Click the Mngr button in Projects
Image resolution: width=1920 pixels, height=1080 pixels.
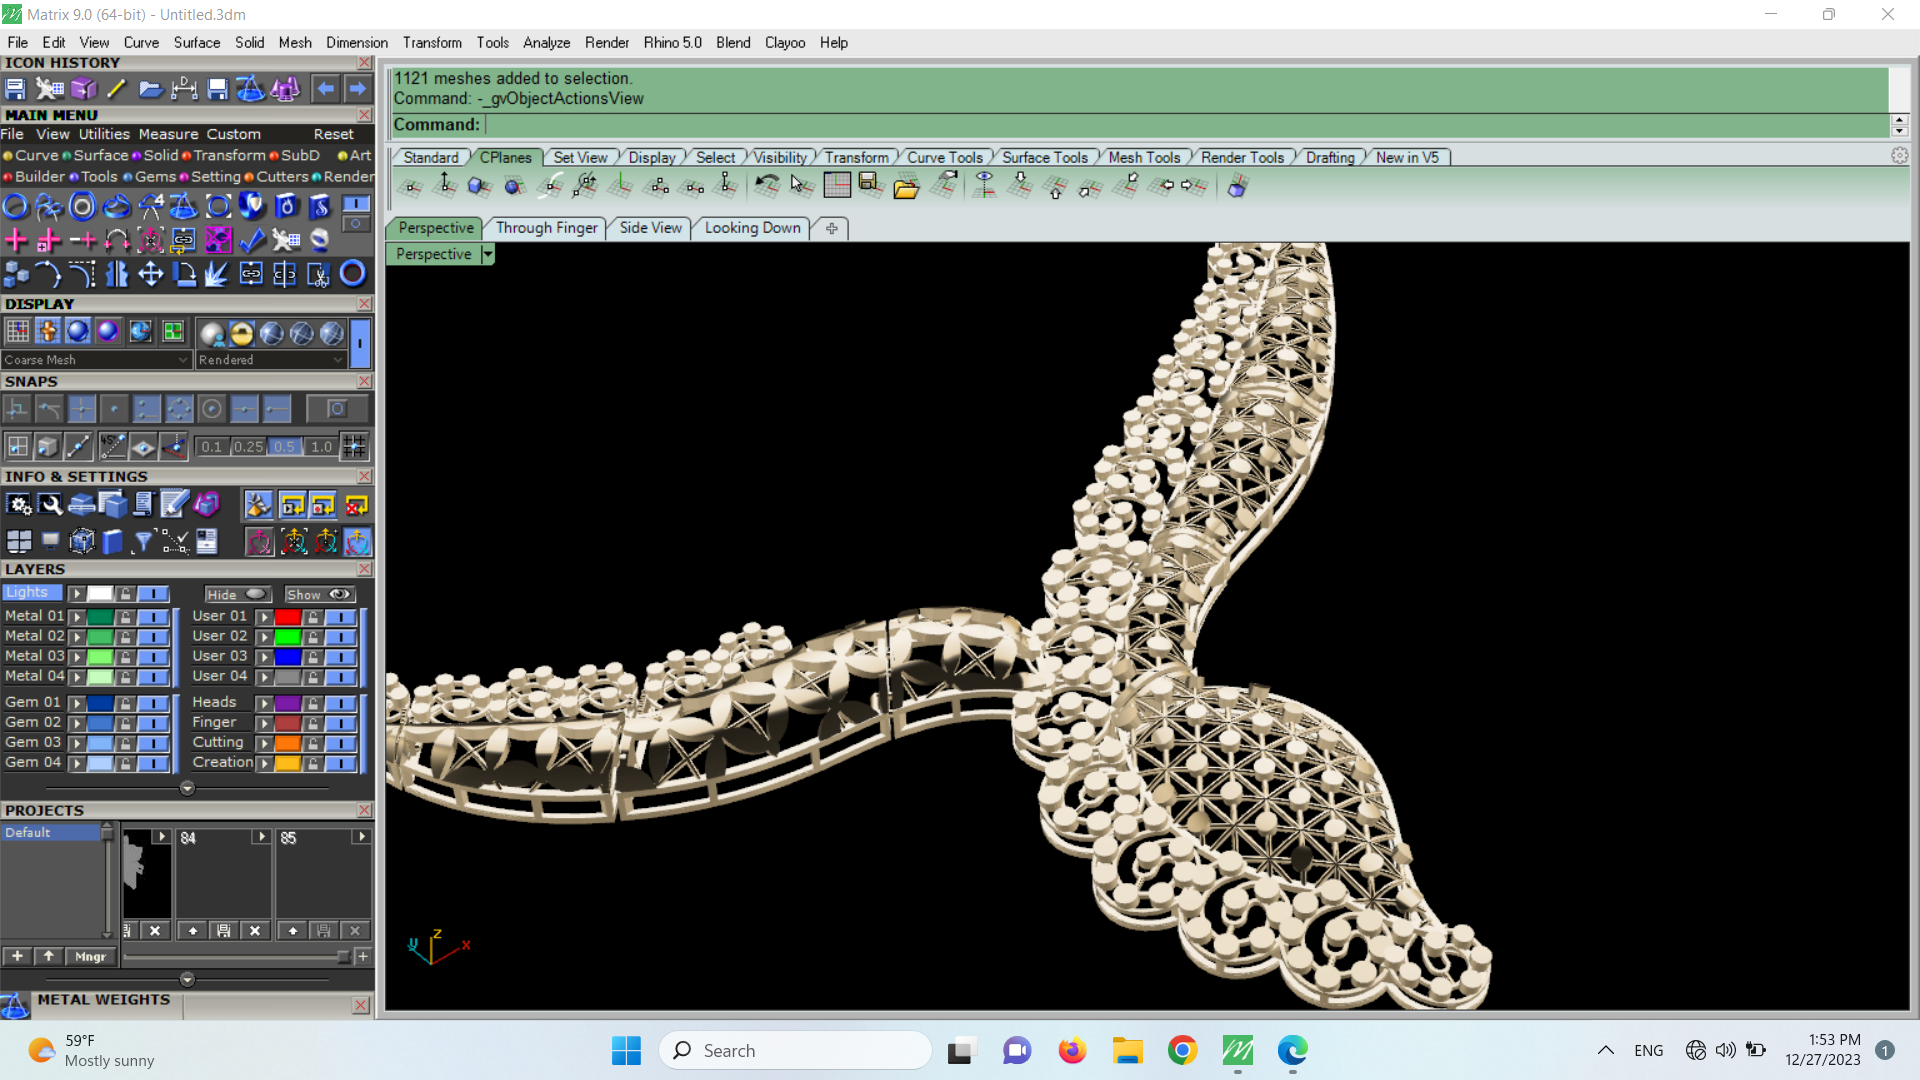pos(90,957)
